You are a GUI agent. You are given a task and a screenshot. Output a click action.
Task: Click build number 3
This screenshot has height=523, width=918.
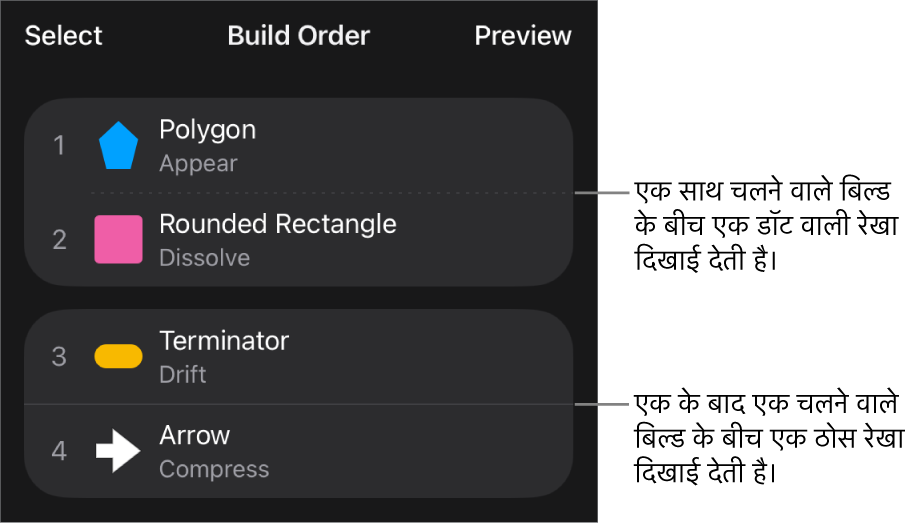pyautogui.click(x=59, y=357)
